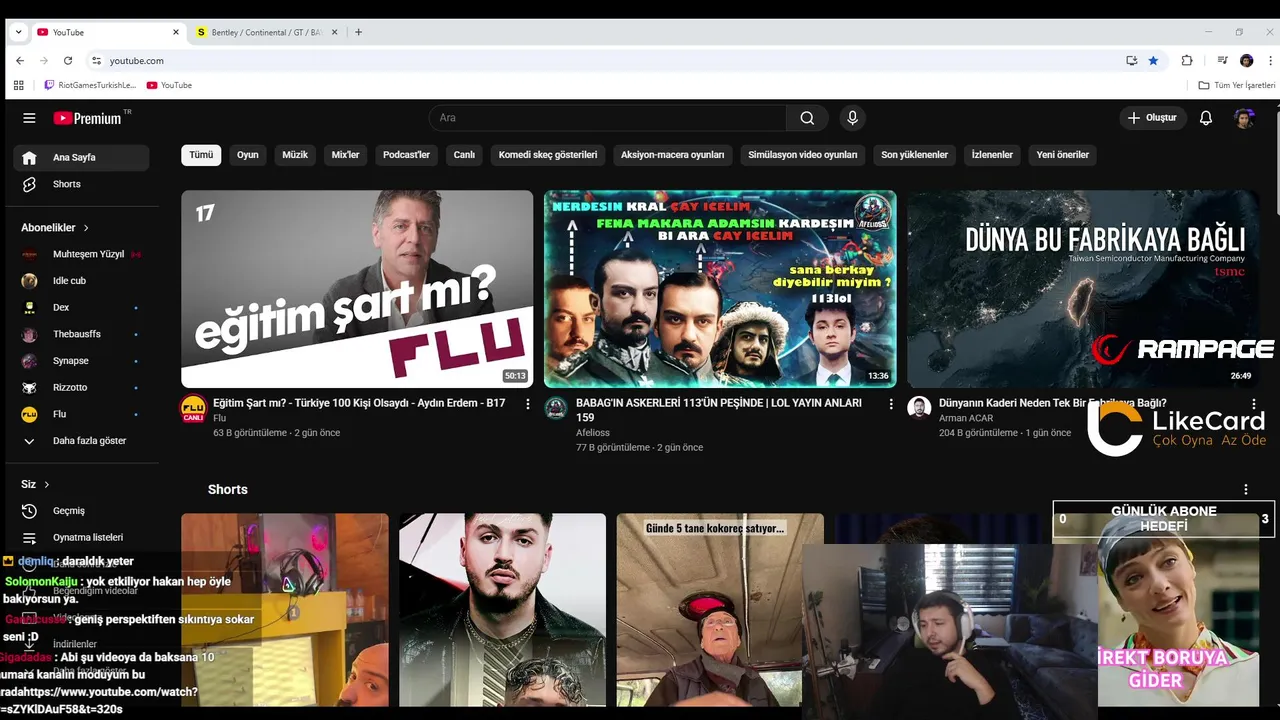This screenshot has width=1280, height=720.
Task: Click the browser back arrow
Action: [20, 61]
